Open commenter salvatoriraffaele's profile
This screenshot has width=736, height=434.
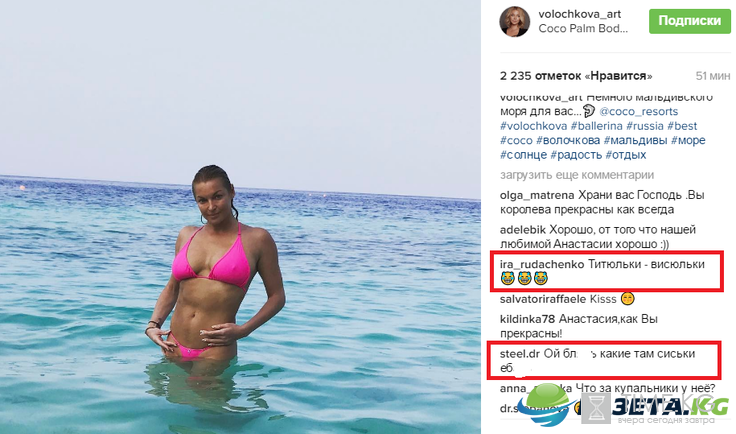click(x=543, y=299)
